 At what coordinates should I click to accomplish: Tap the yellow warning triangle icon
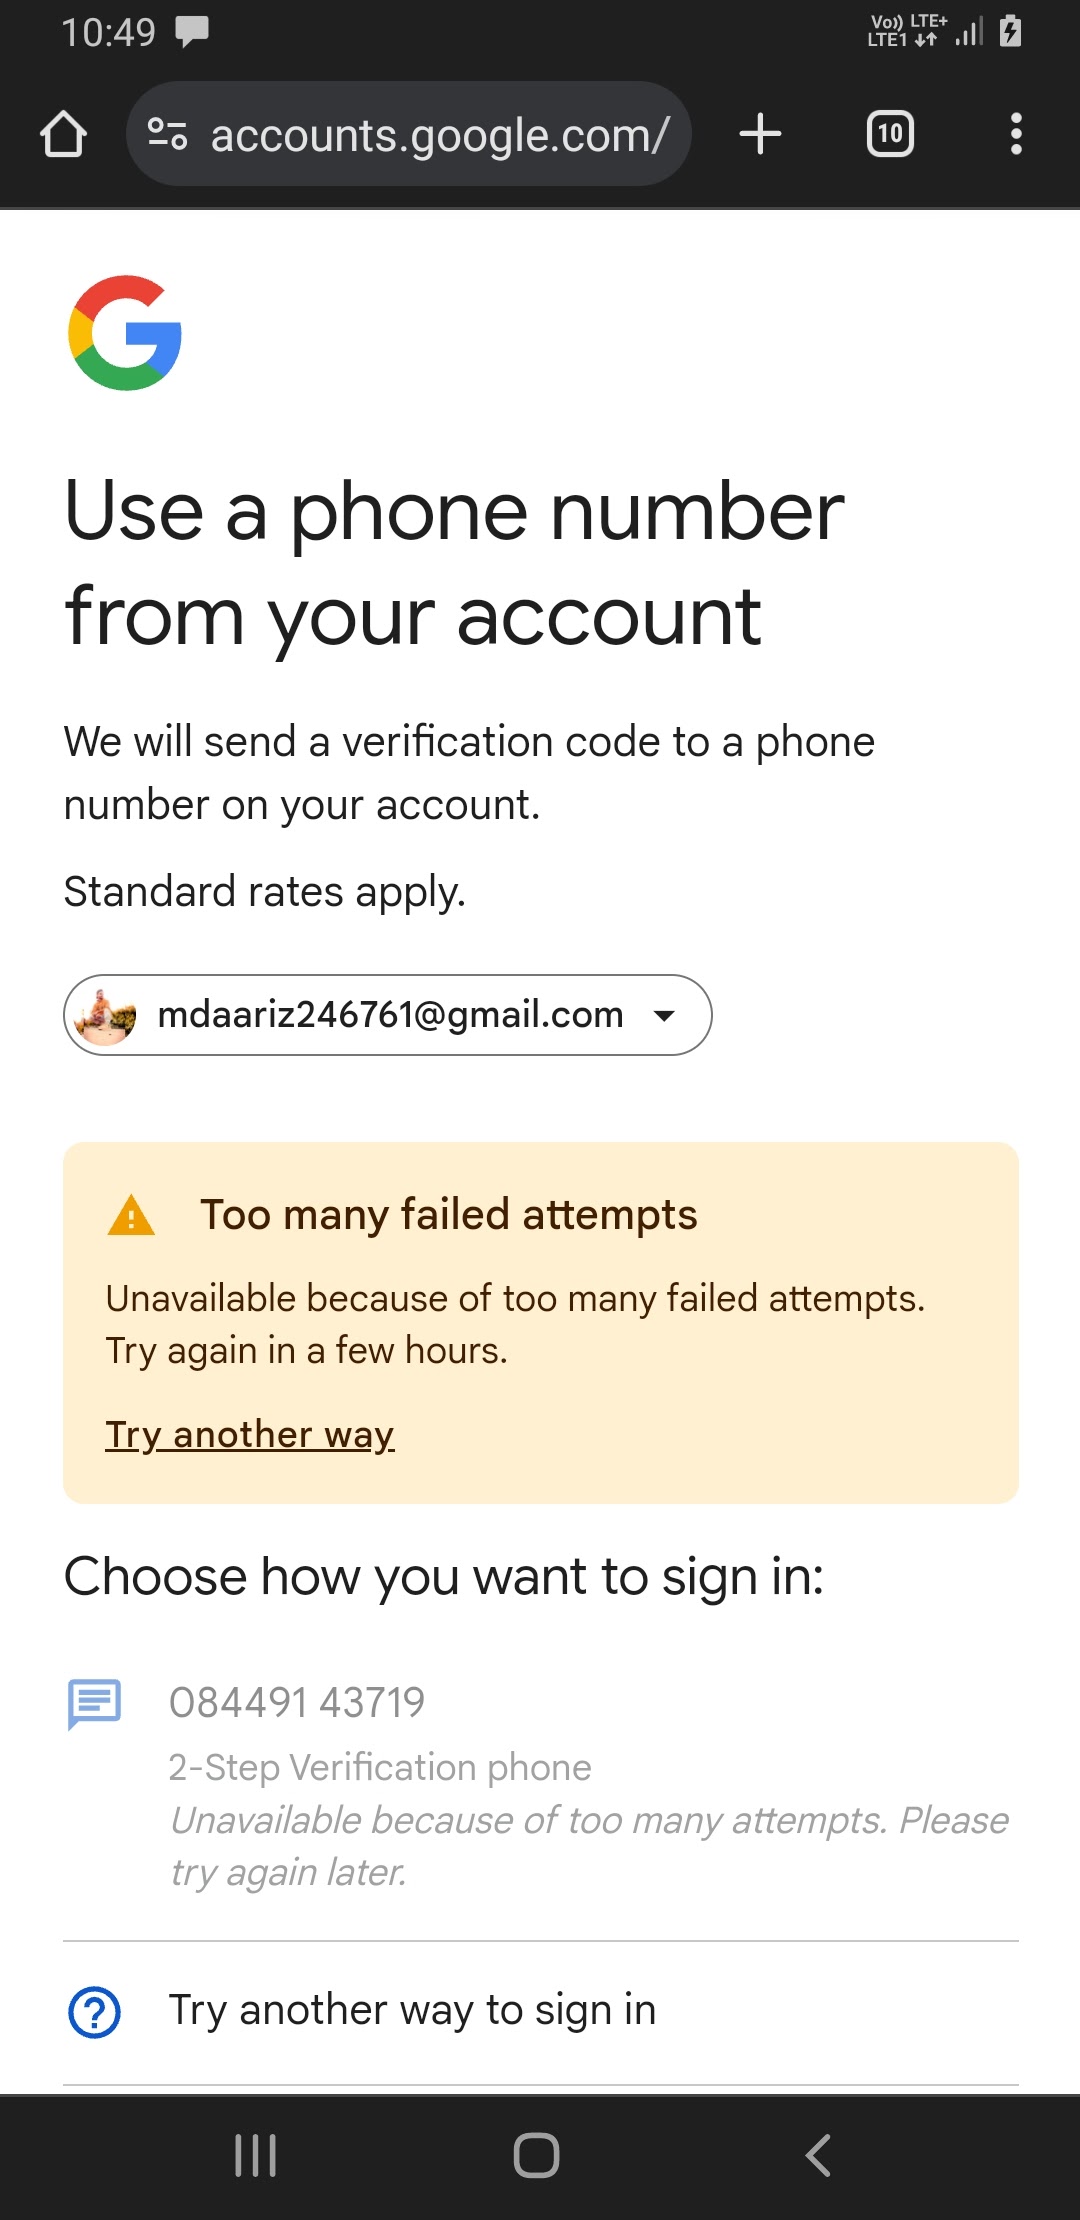click(131, 1216)
